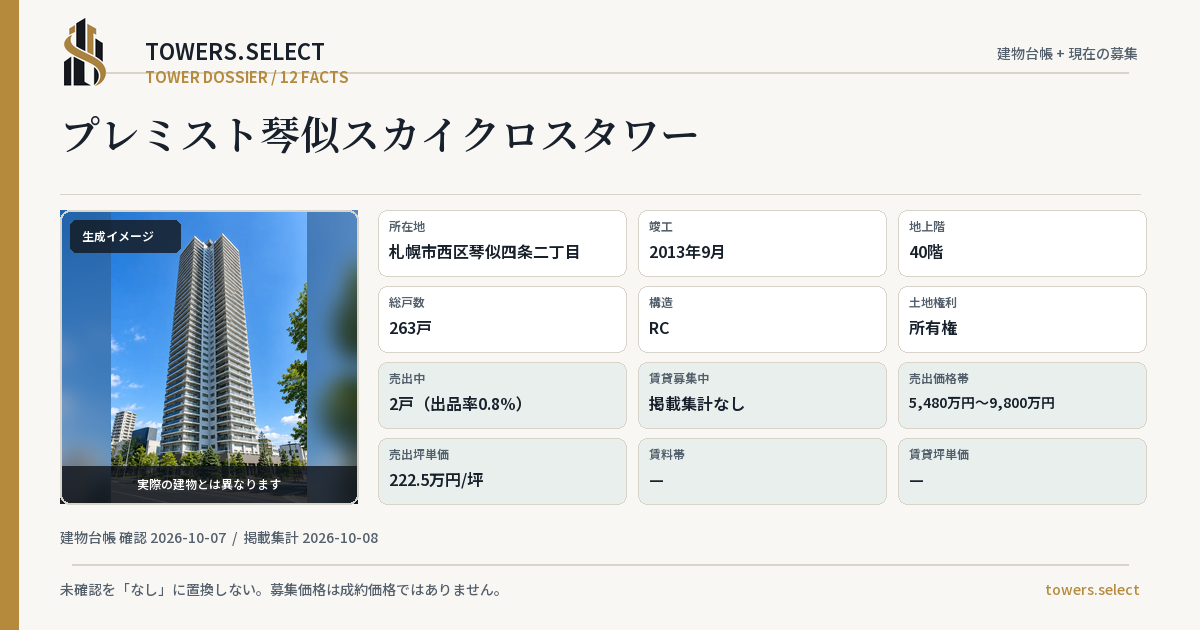1200x630 pixels.
Task: Click the 地上階 40階 card
Action: (1022, 243)
